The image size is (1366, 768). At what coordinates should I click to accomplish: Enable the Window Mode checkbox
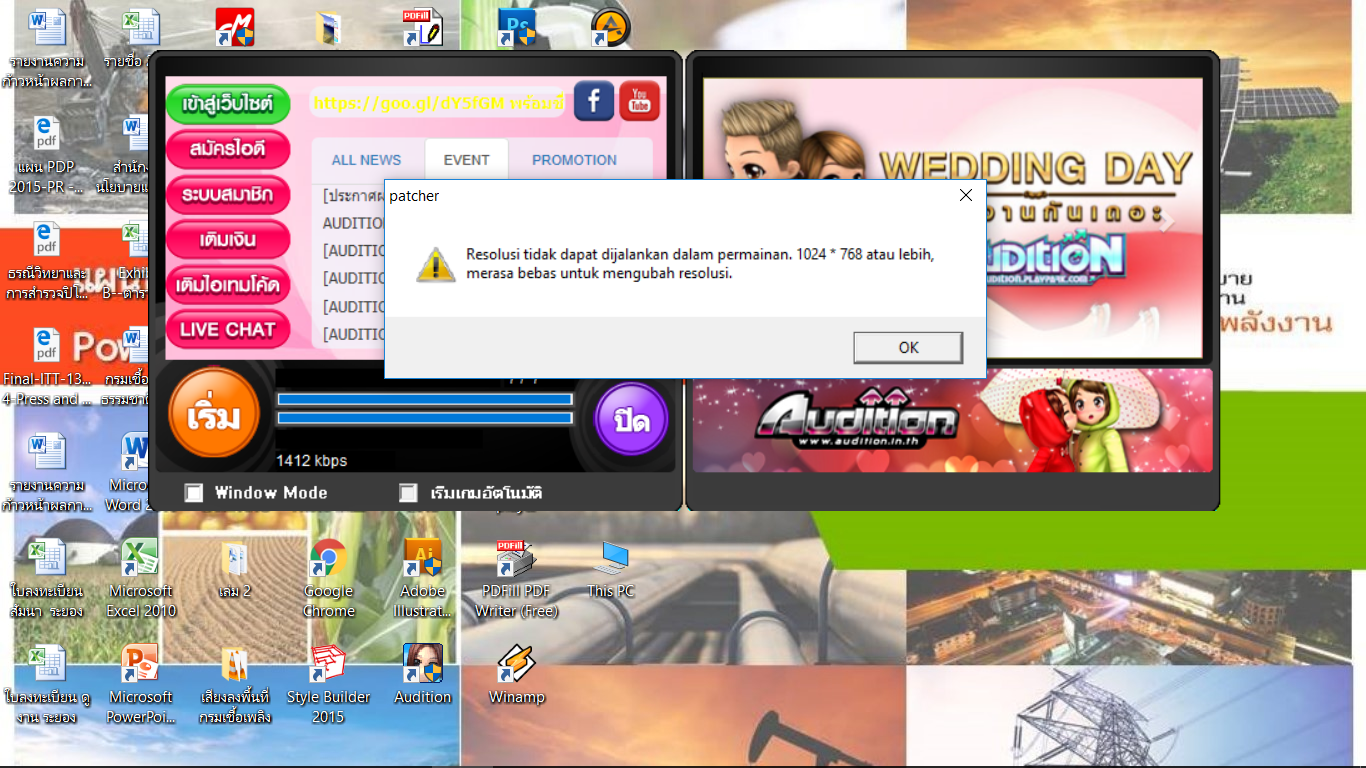click(194, 492)
